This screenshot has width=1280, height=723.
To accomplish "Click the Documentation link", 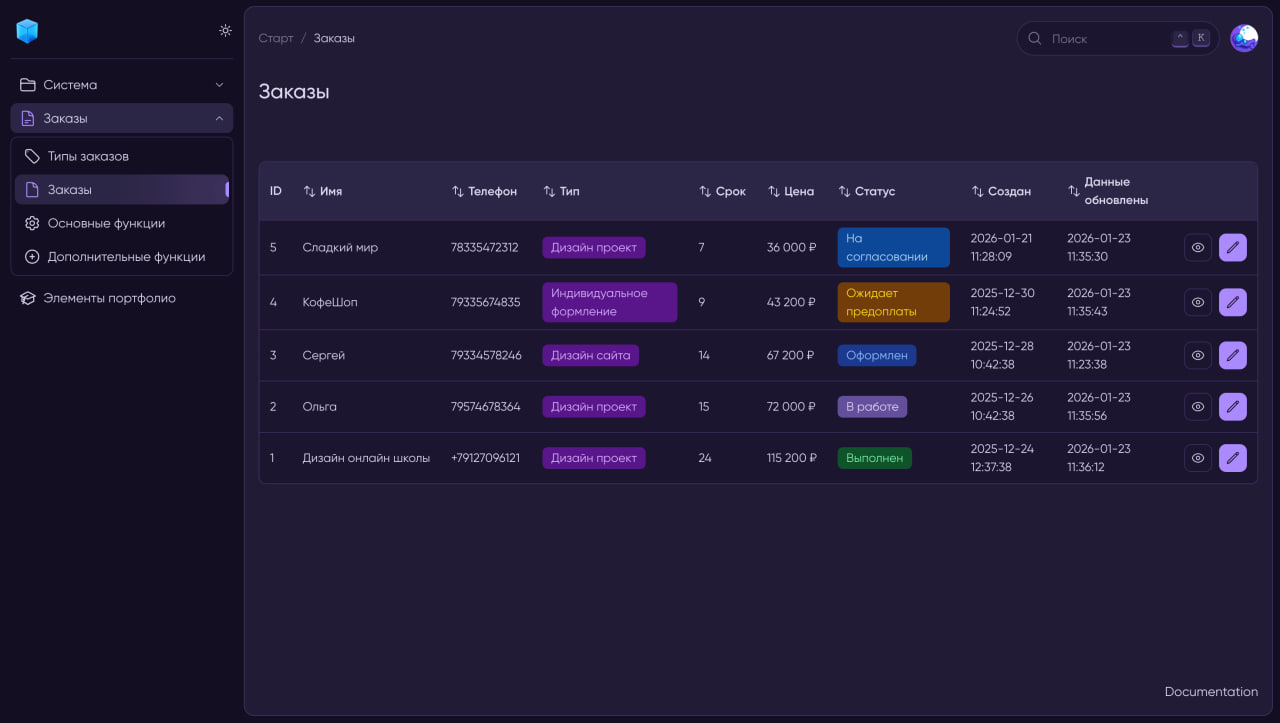I will click(x=1210, y=692).
